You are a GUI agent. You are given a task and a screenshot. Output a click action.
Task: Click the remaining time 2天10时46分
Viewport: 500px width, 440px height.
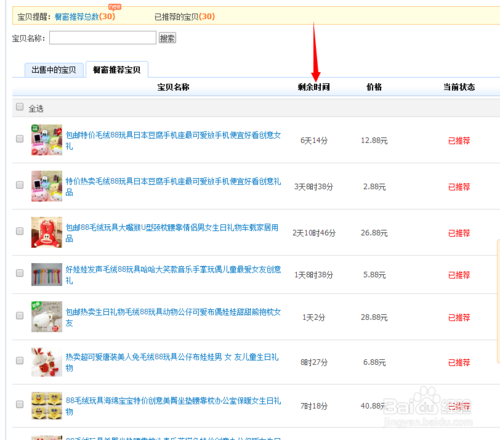point(314,233)
